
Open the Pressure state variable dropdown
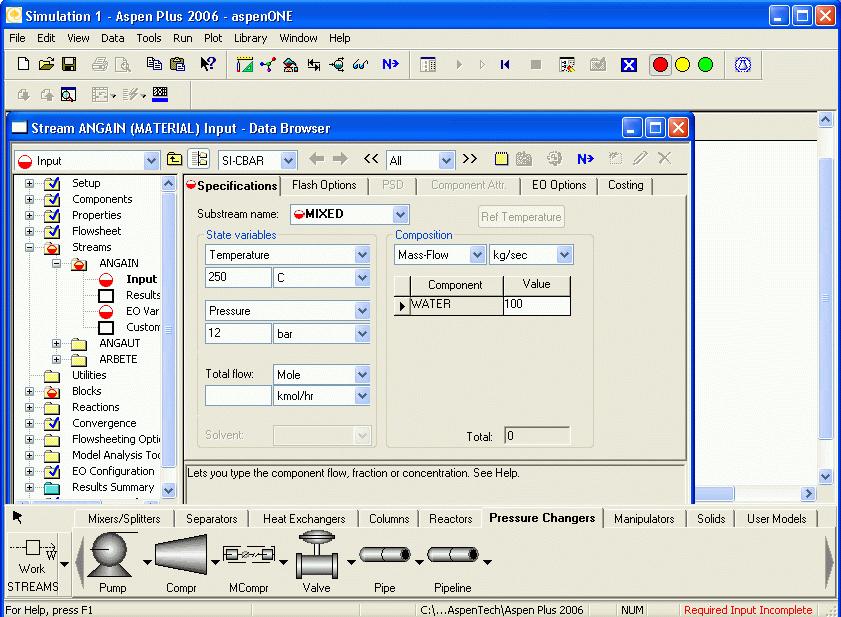coord(362,311)
